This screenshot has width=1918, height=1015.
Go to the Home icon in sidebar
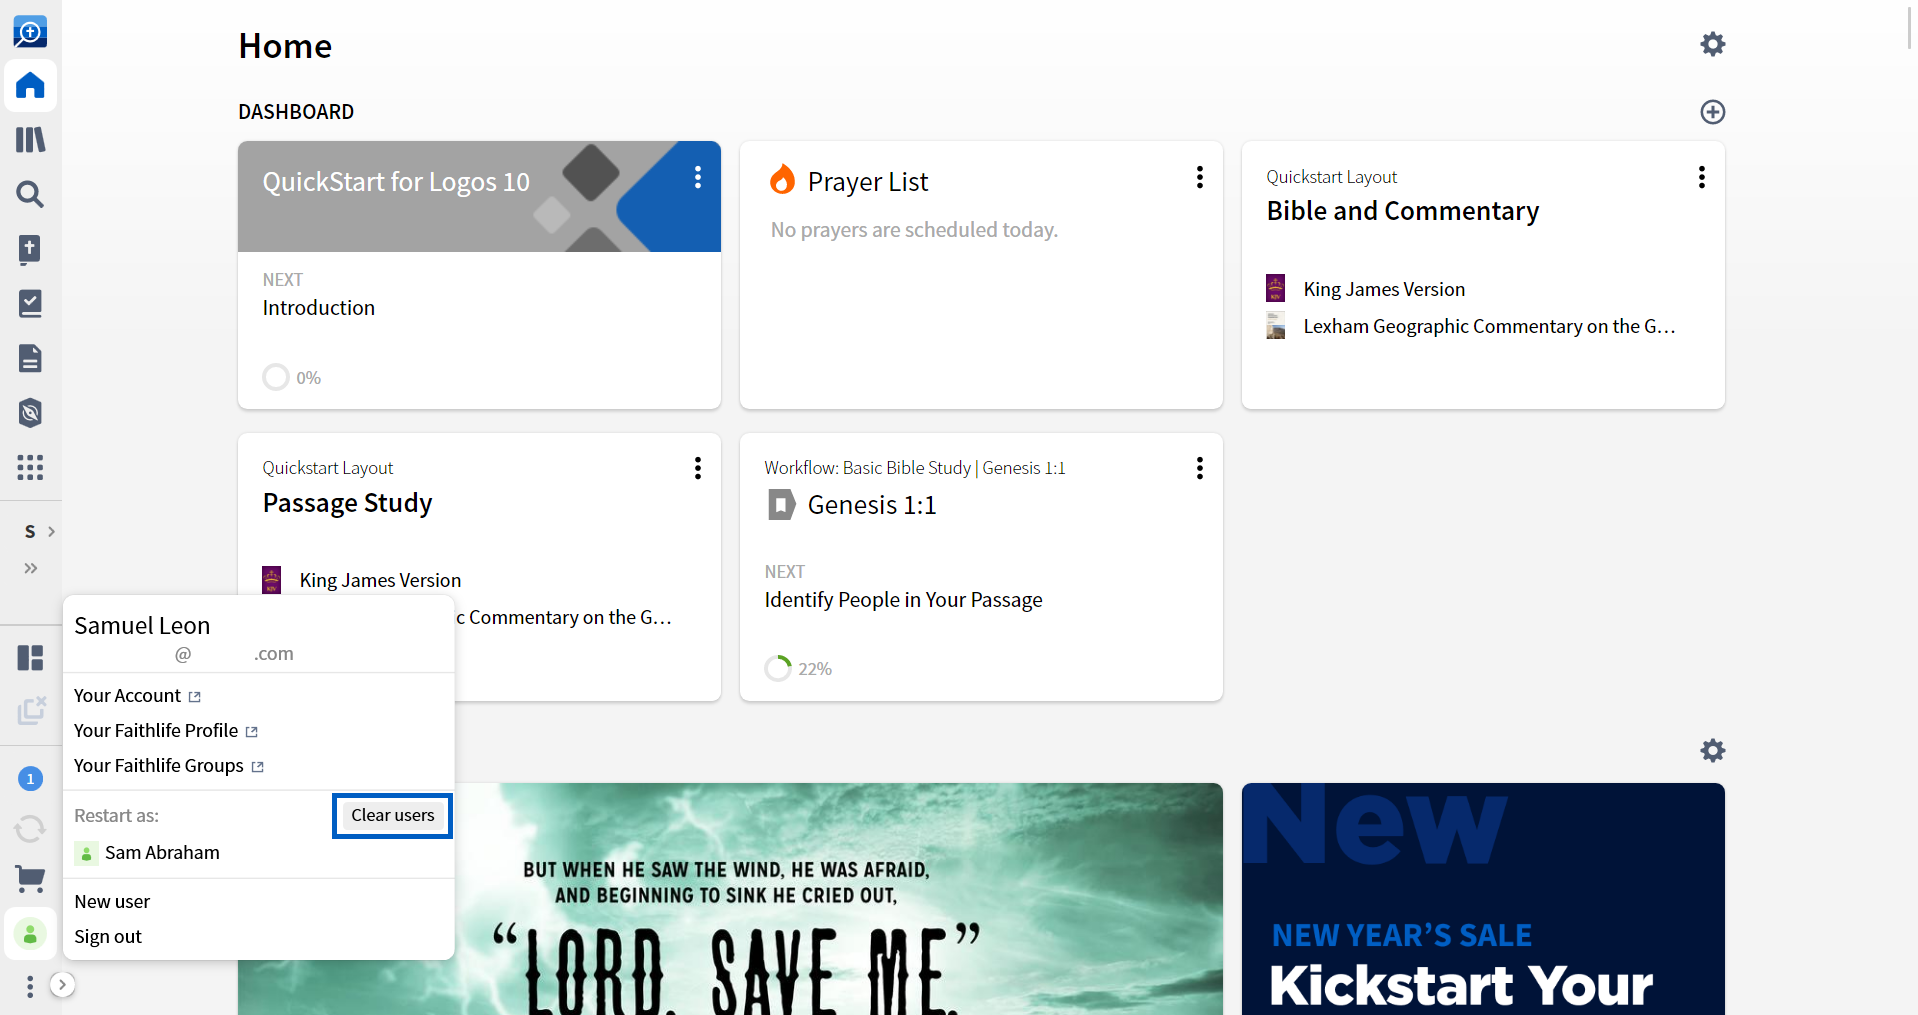tap(30, 86)
